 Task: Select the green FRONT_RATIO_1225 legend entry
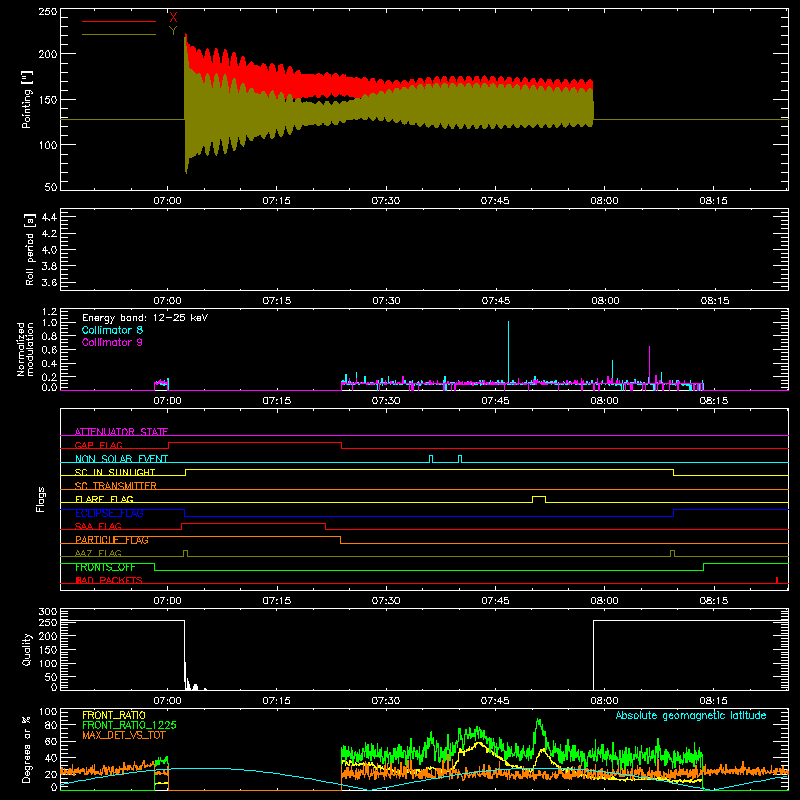[x=130, y=725]
